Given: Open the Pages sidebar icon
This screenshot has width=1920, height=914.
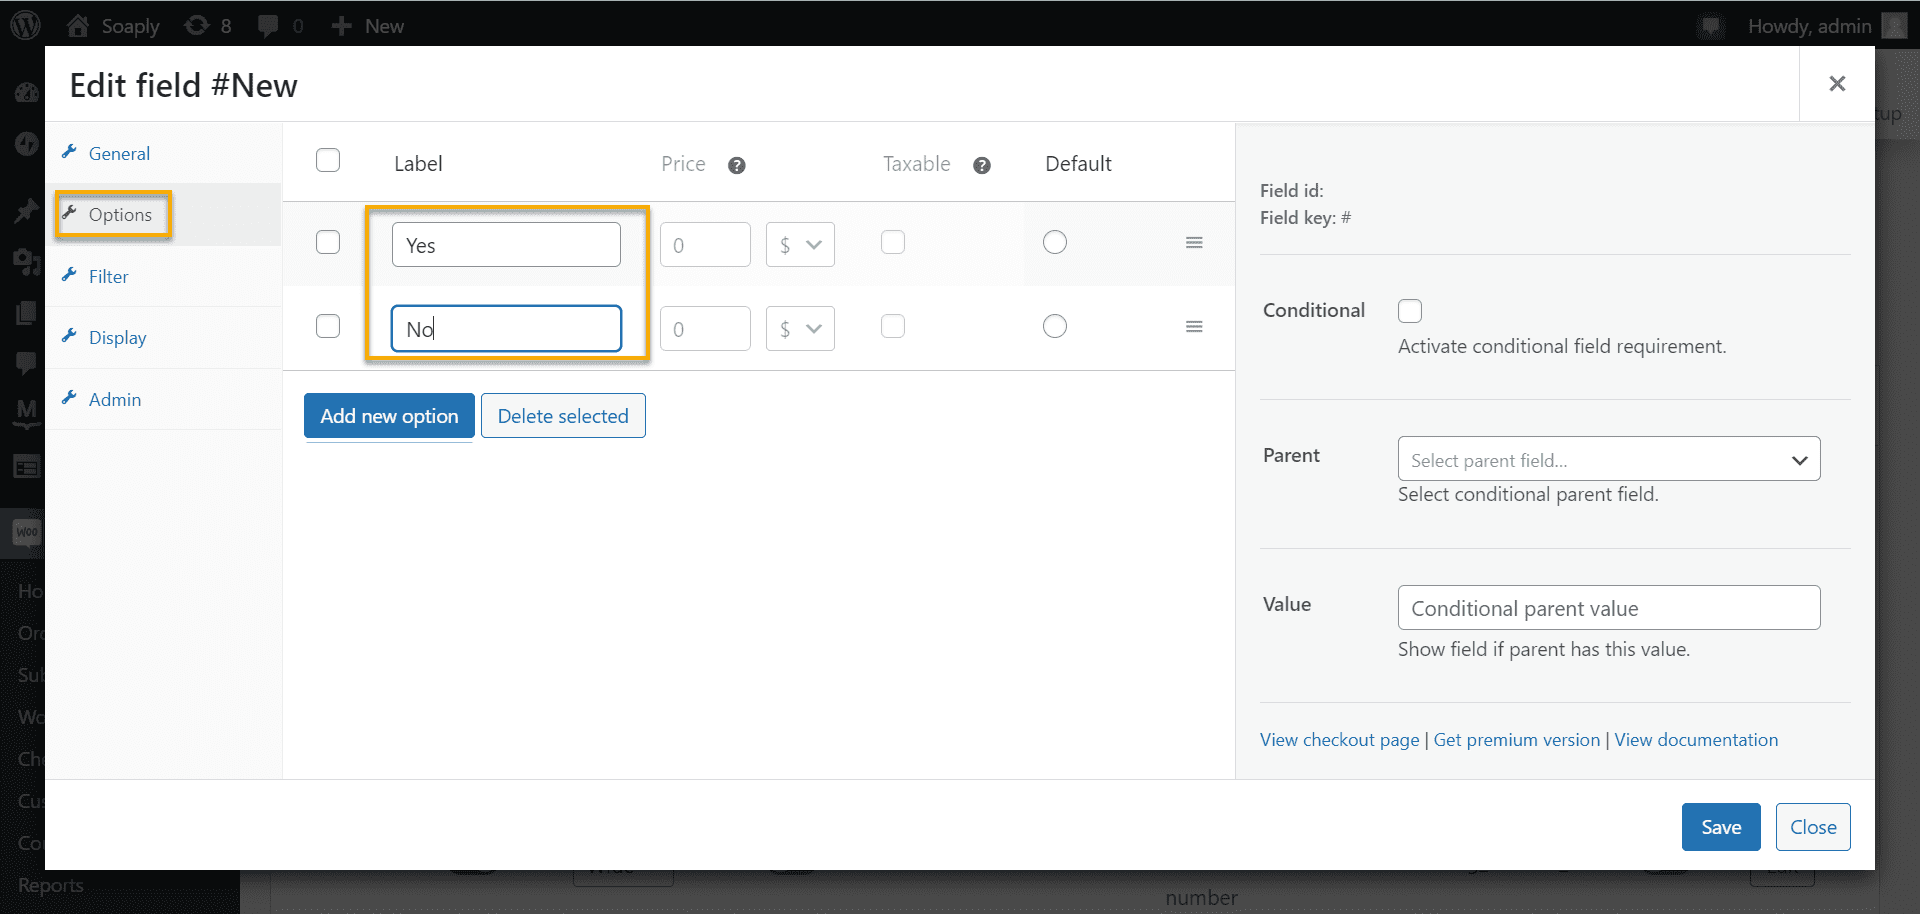Looking at the screenshot, I should [x=26, y=313].
